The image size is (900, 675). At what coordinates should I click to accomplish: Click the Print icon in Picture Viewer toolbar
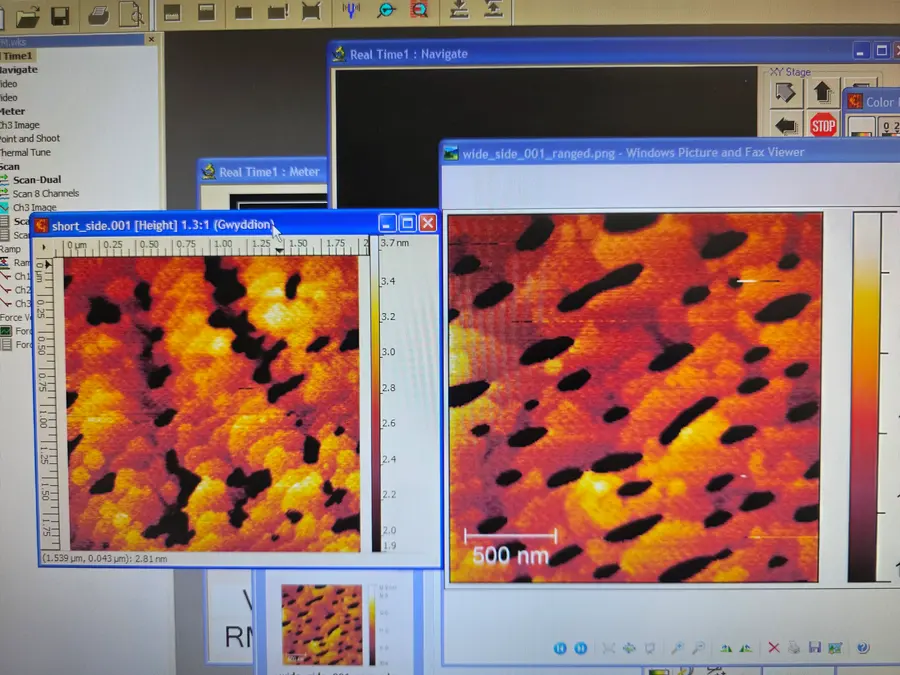click(x=794, y=647)
